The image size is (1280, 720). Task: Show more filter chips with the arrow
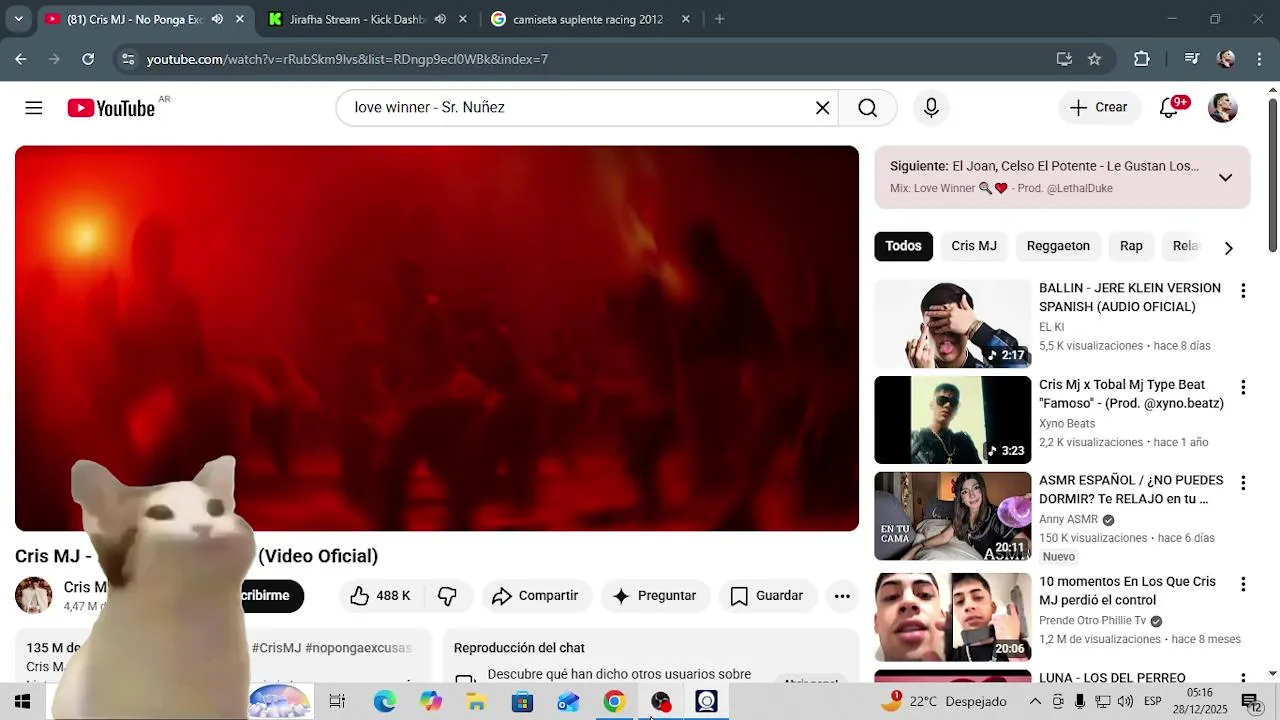point(1228,247)
